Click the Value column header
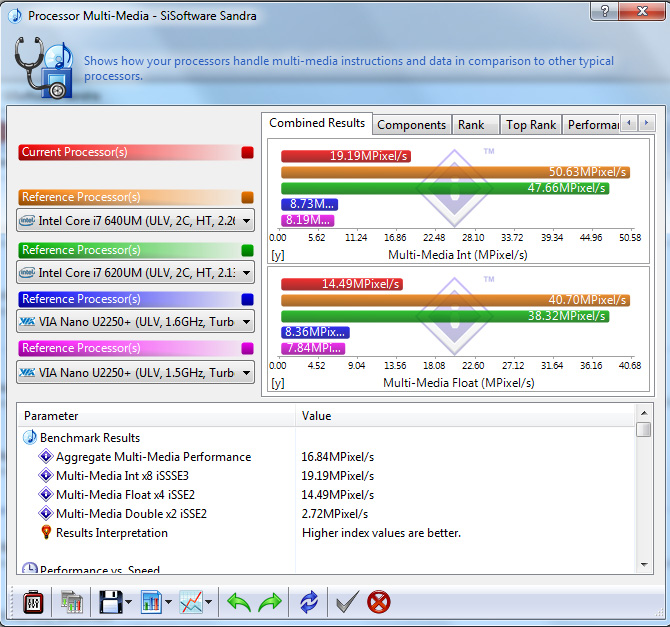The image size is (670, 627). (x=465, y=416)
